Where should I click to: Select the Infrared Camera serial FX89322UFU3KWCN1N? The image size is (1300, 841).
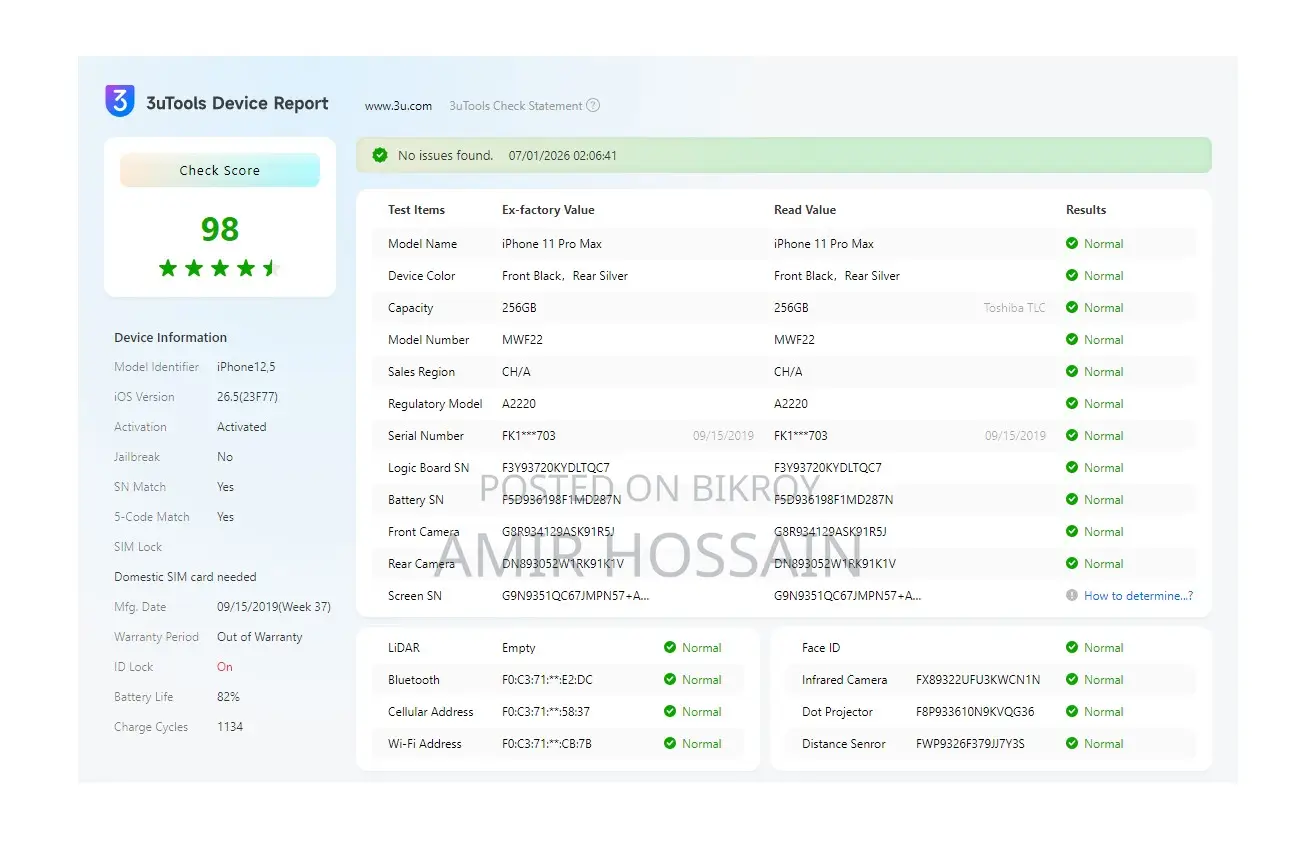pos(978,679)
